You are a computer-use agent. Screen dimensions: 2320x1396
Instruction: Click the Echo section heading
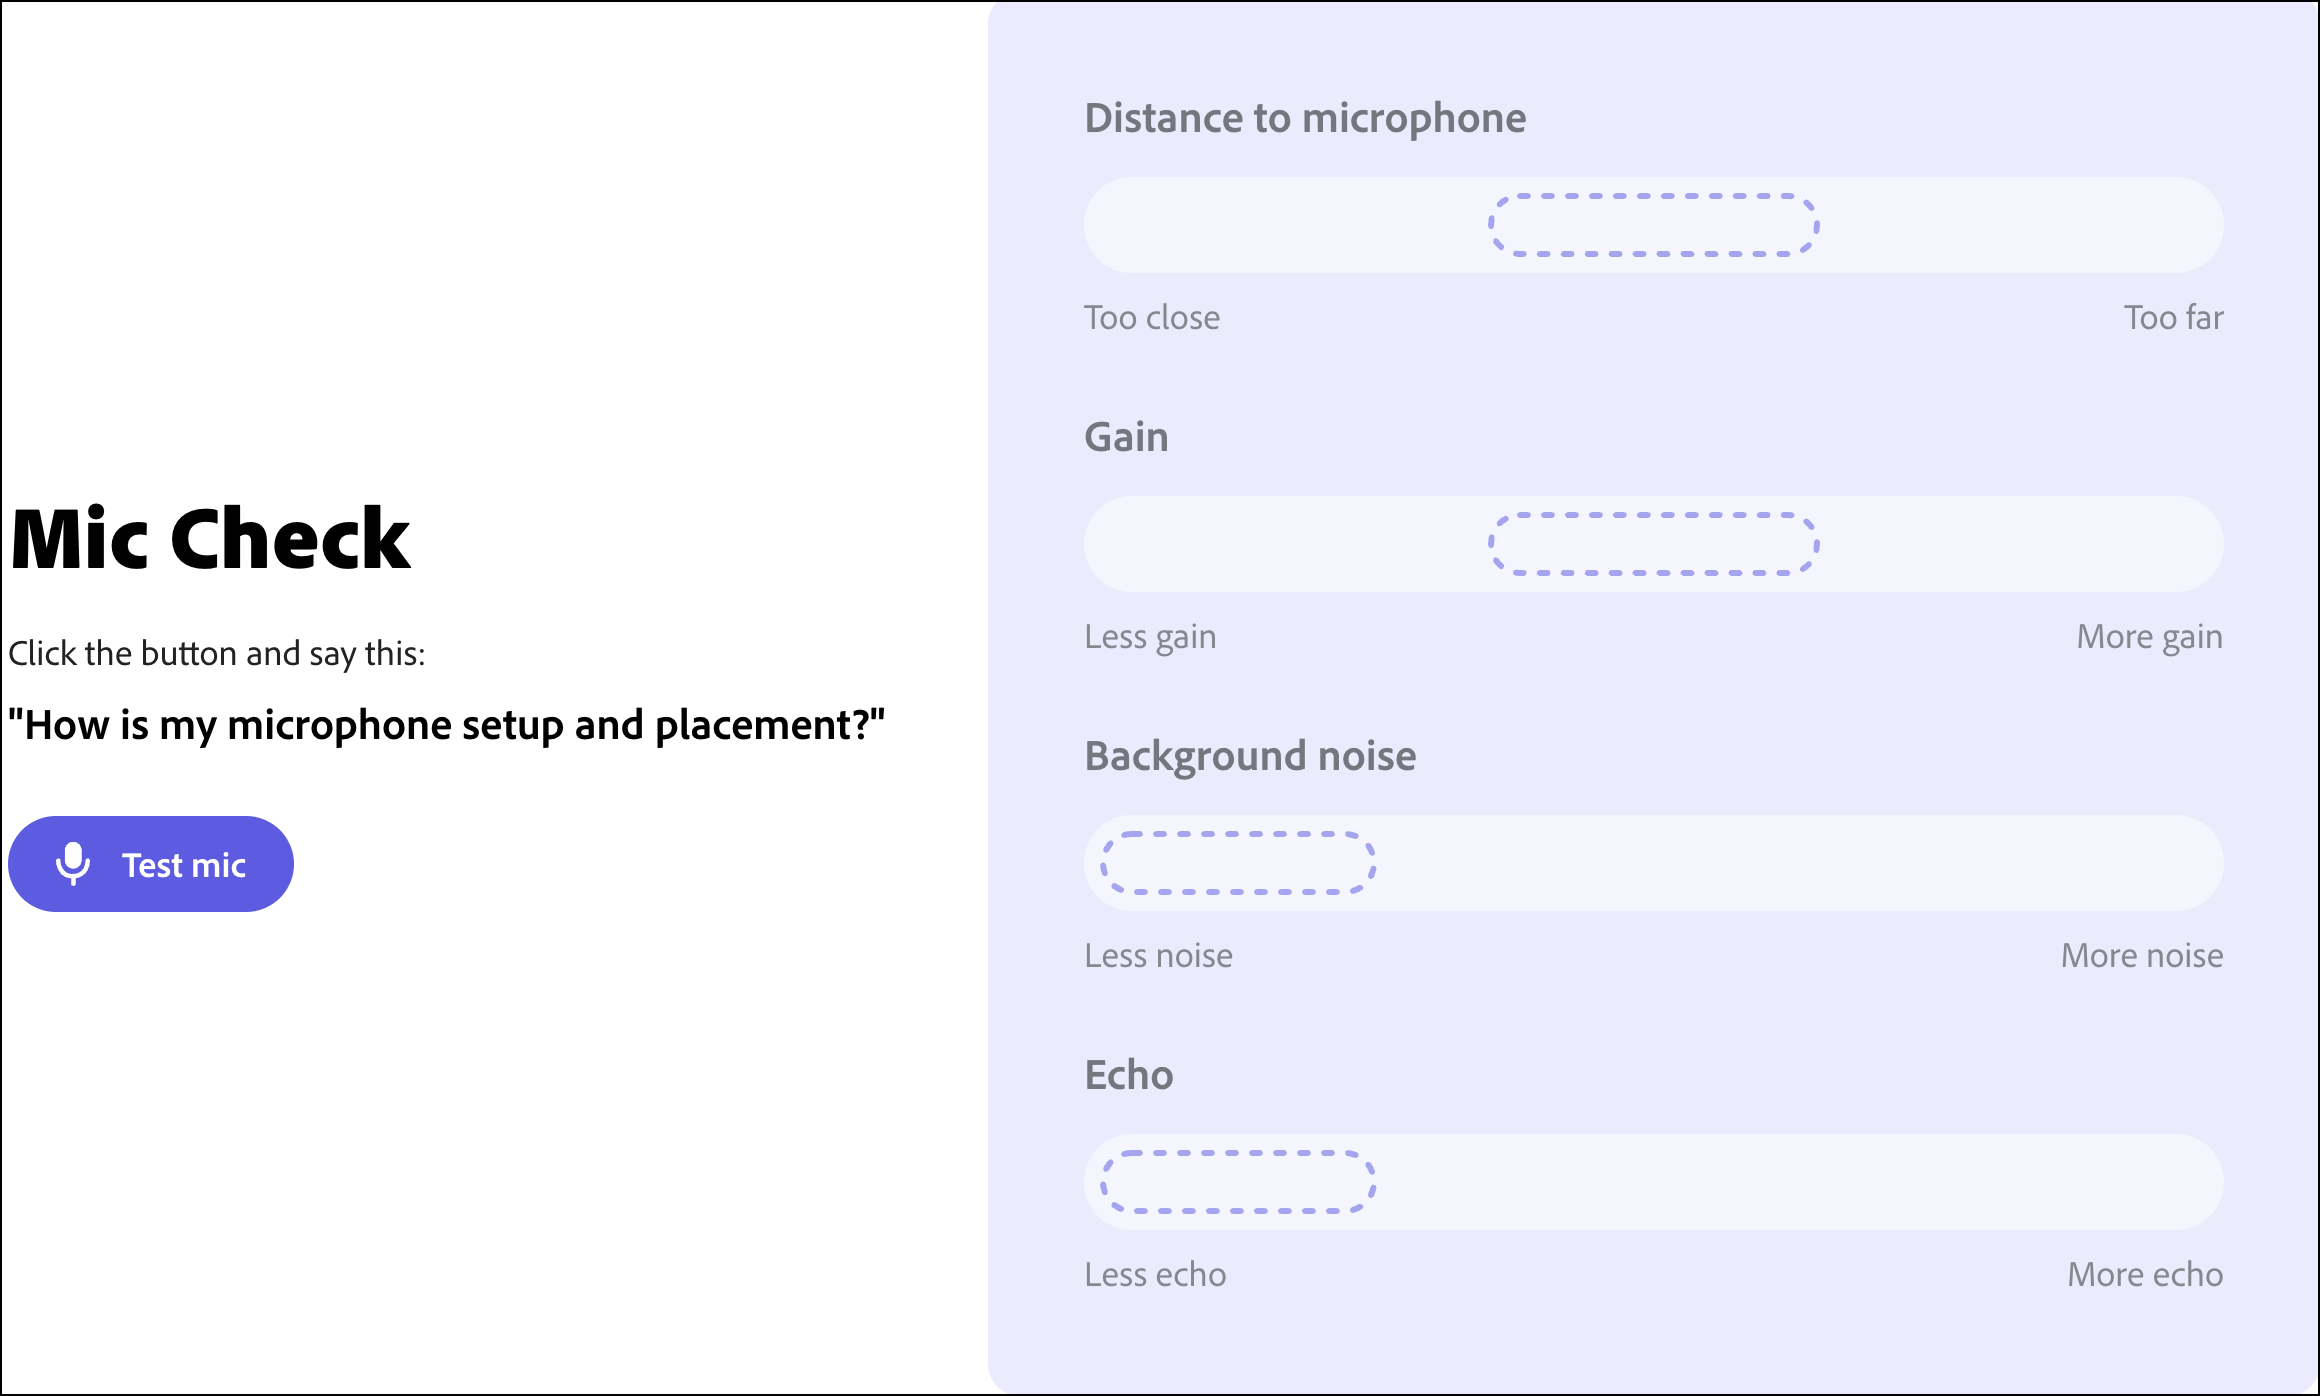pyautogui.click(x=1129, y=1075)
